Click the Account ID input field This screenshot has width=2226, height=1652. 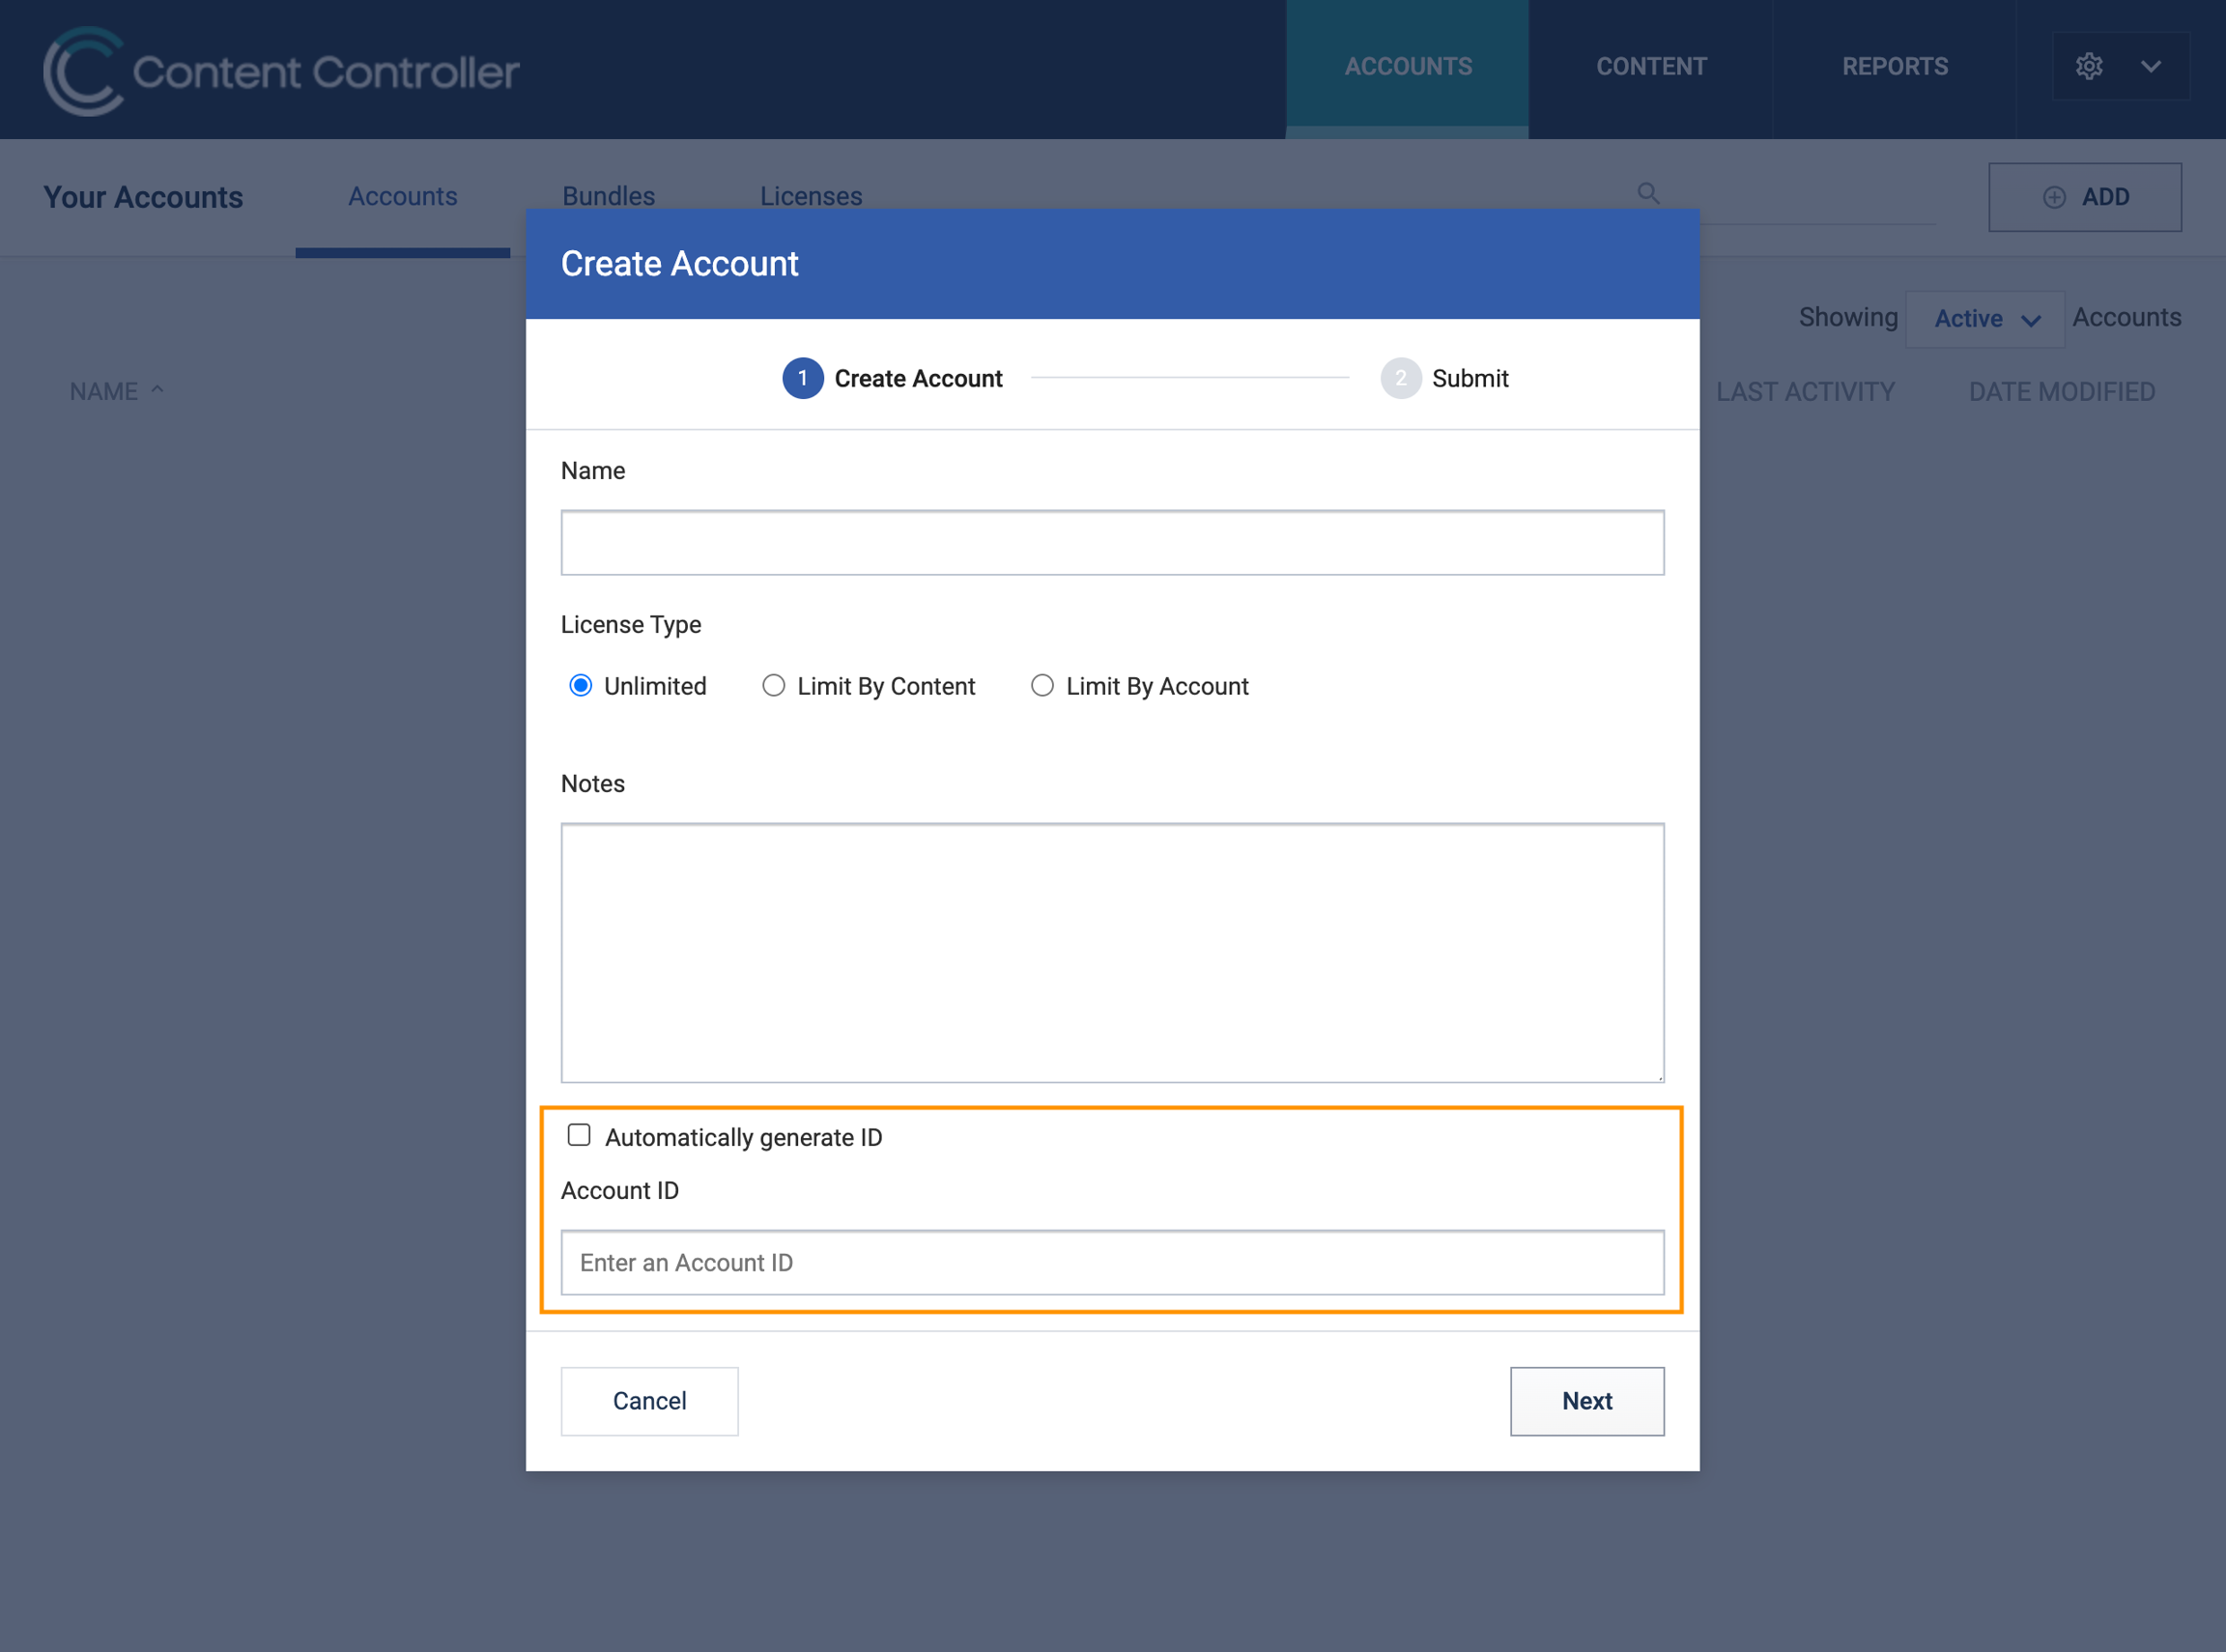click(x=1112, y=1263)
